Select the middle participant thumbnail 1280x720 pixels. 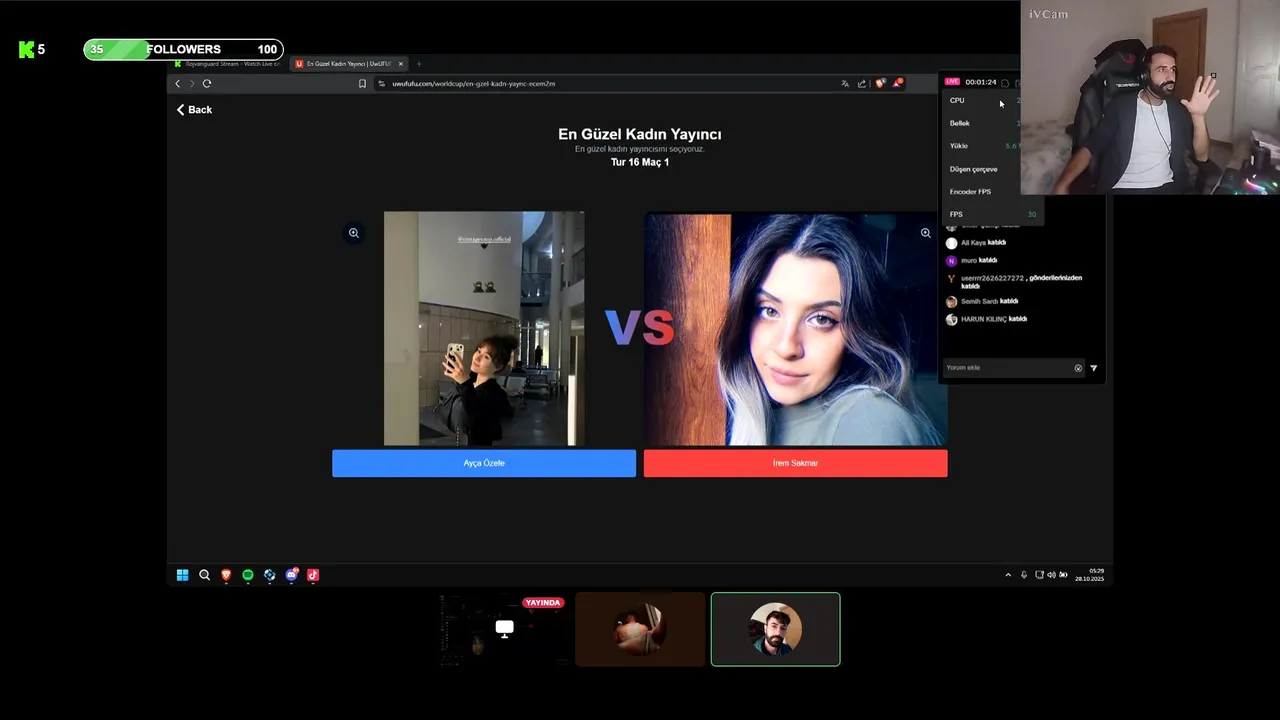tap(640, 629)
